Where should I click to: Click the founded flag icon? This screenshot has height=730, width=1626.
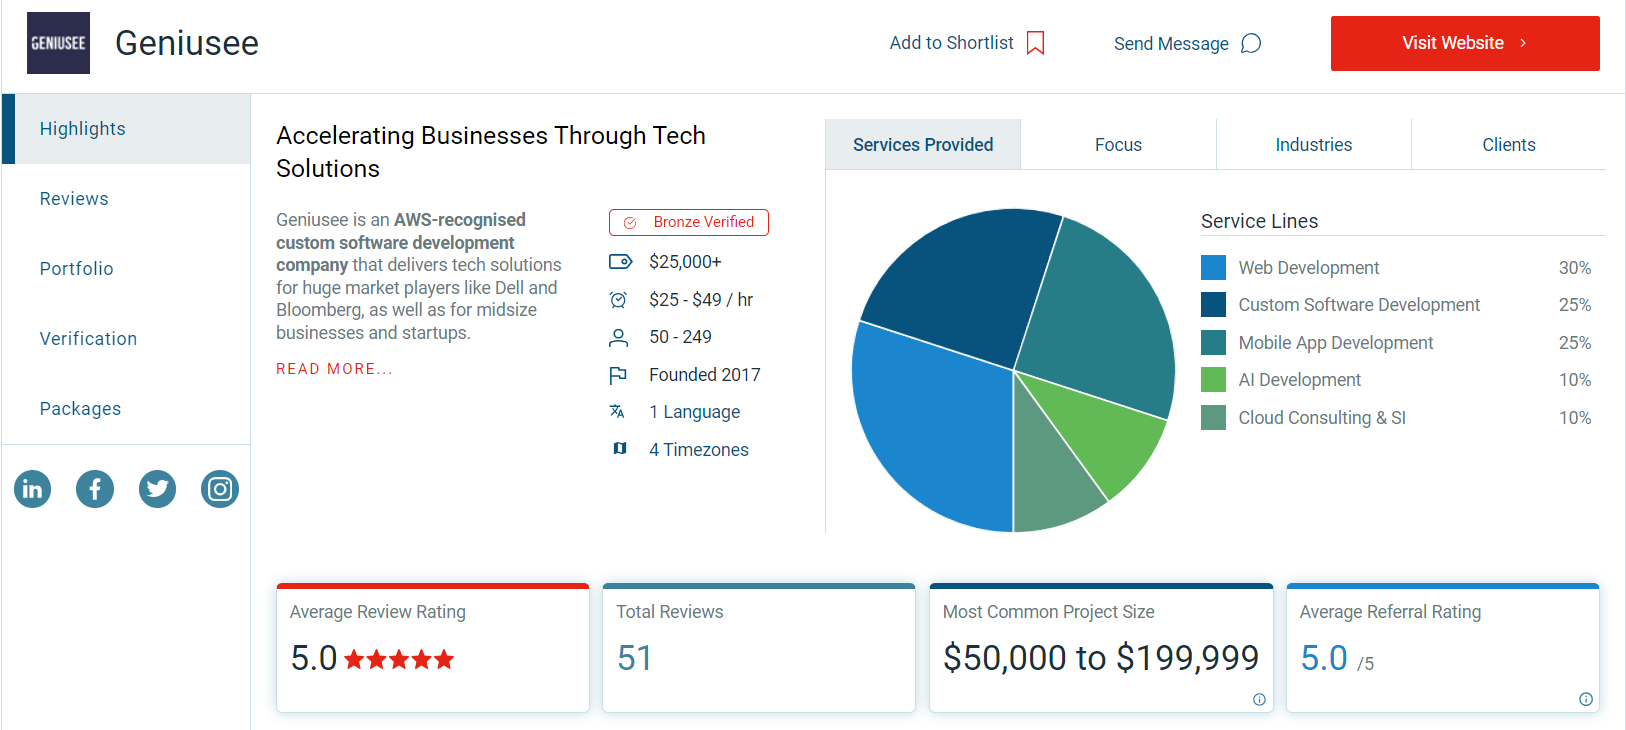coord(618,375)
